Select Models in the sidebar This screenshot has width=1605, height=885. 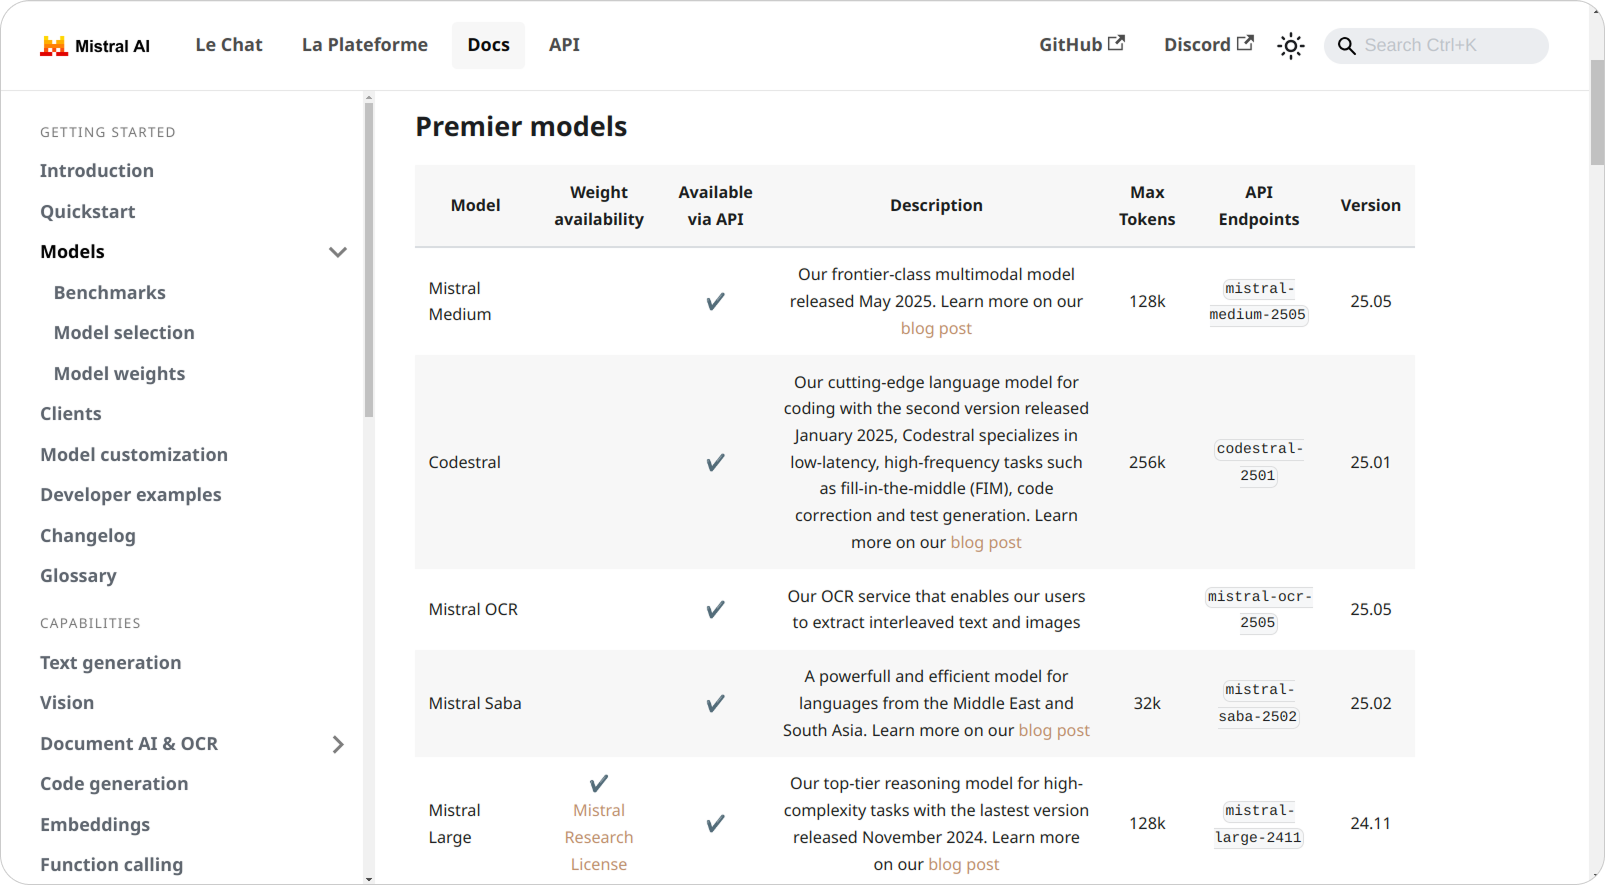pos(72,252)
